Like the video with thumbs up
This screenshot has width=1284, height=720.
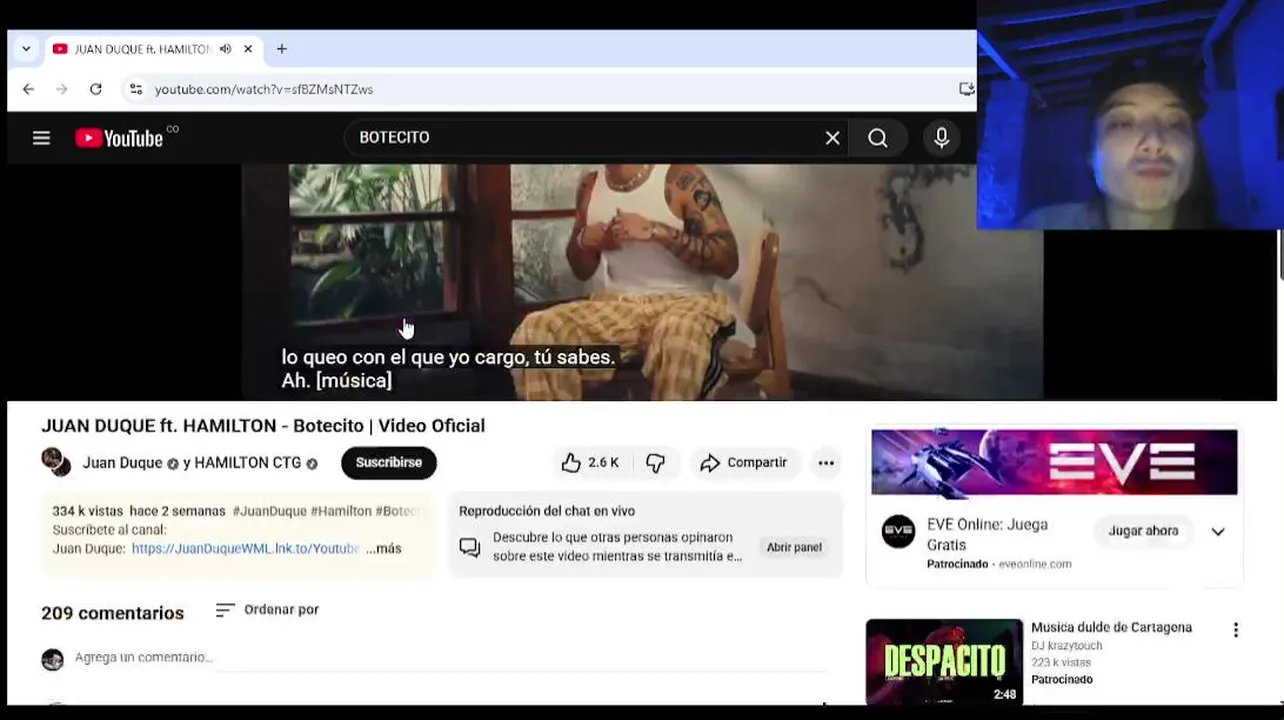coord(590,462)
